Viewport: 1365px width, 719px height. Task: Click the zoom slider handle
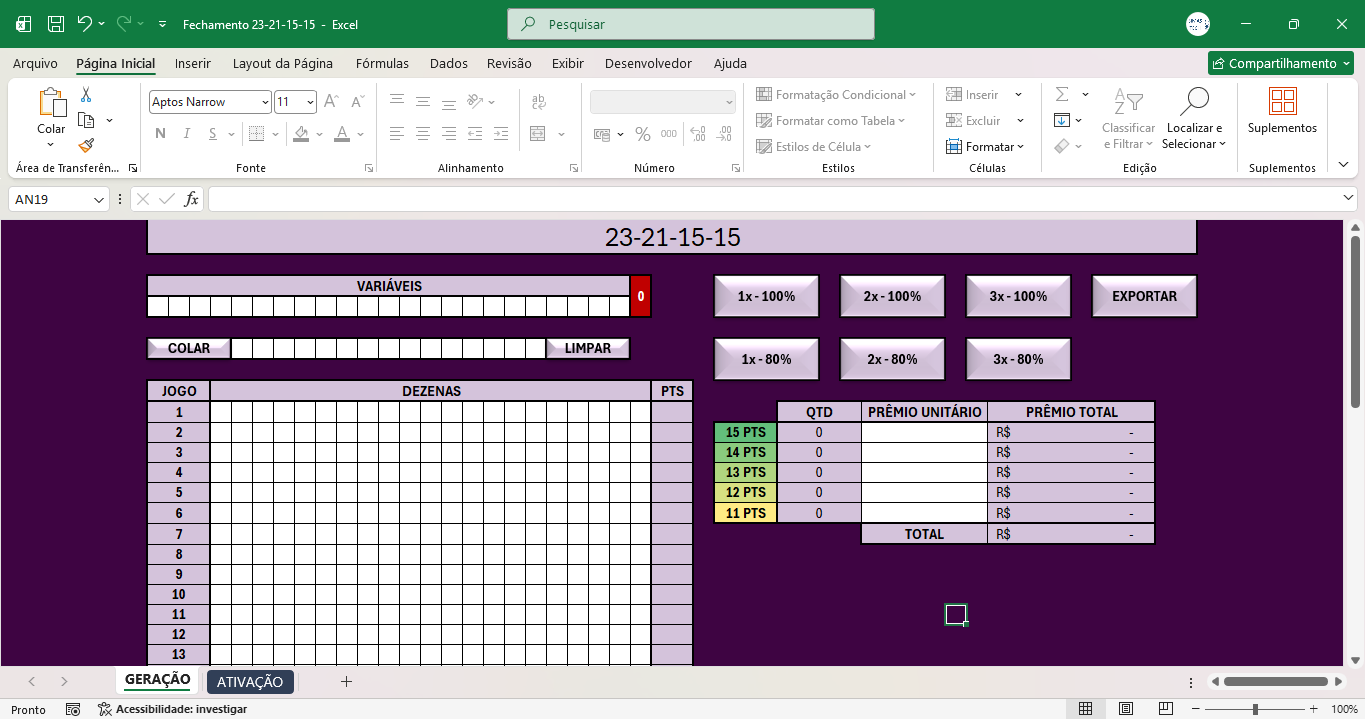(x=1255, y=709)
